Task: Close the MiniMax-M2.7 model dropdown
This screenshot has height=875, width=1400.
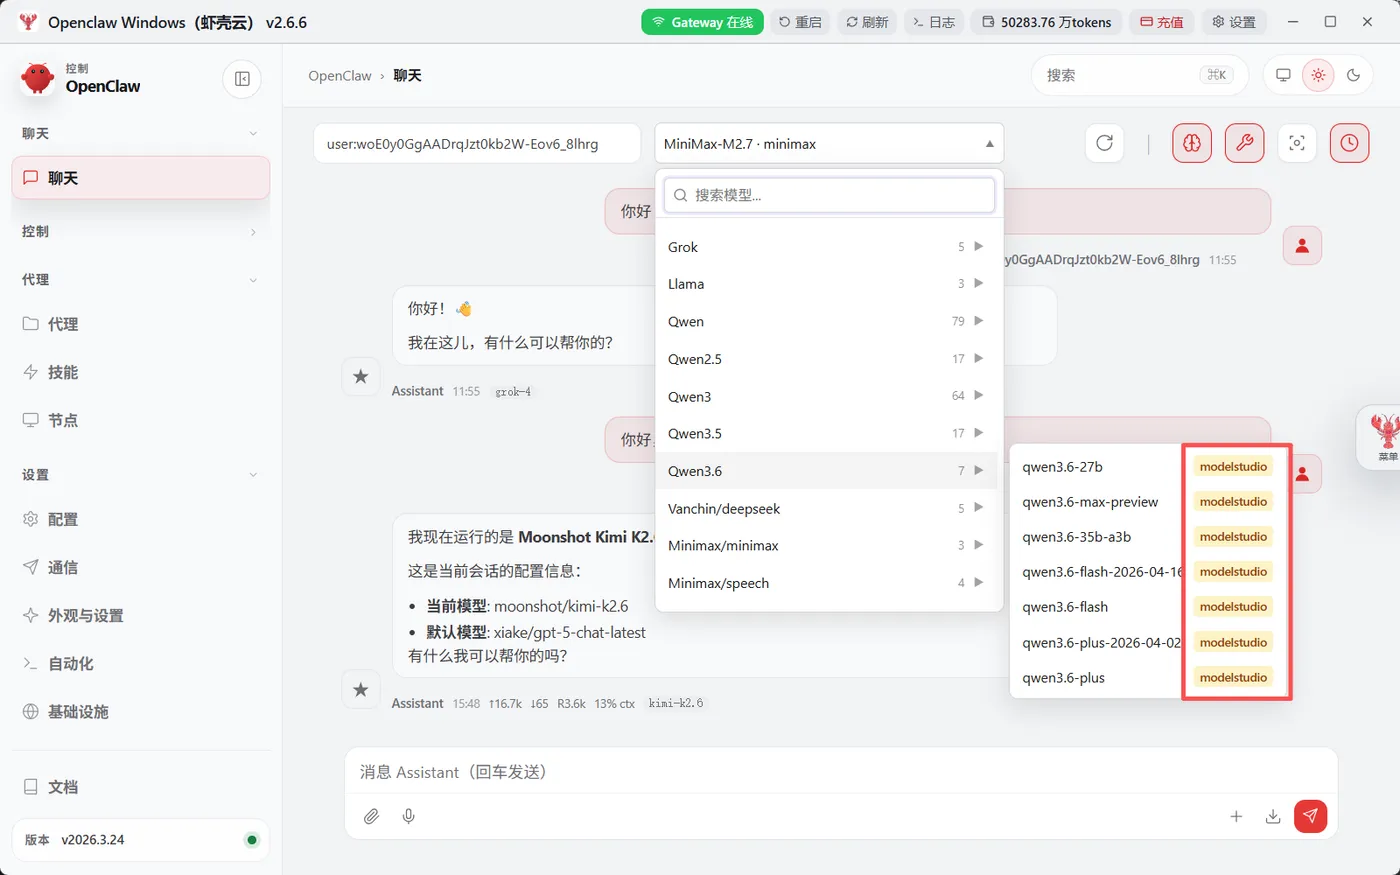Action: click(829, 143)
